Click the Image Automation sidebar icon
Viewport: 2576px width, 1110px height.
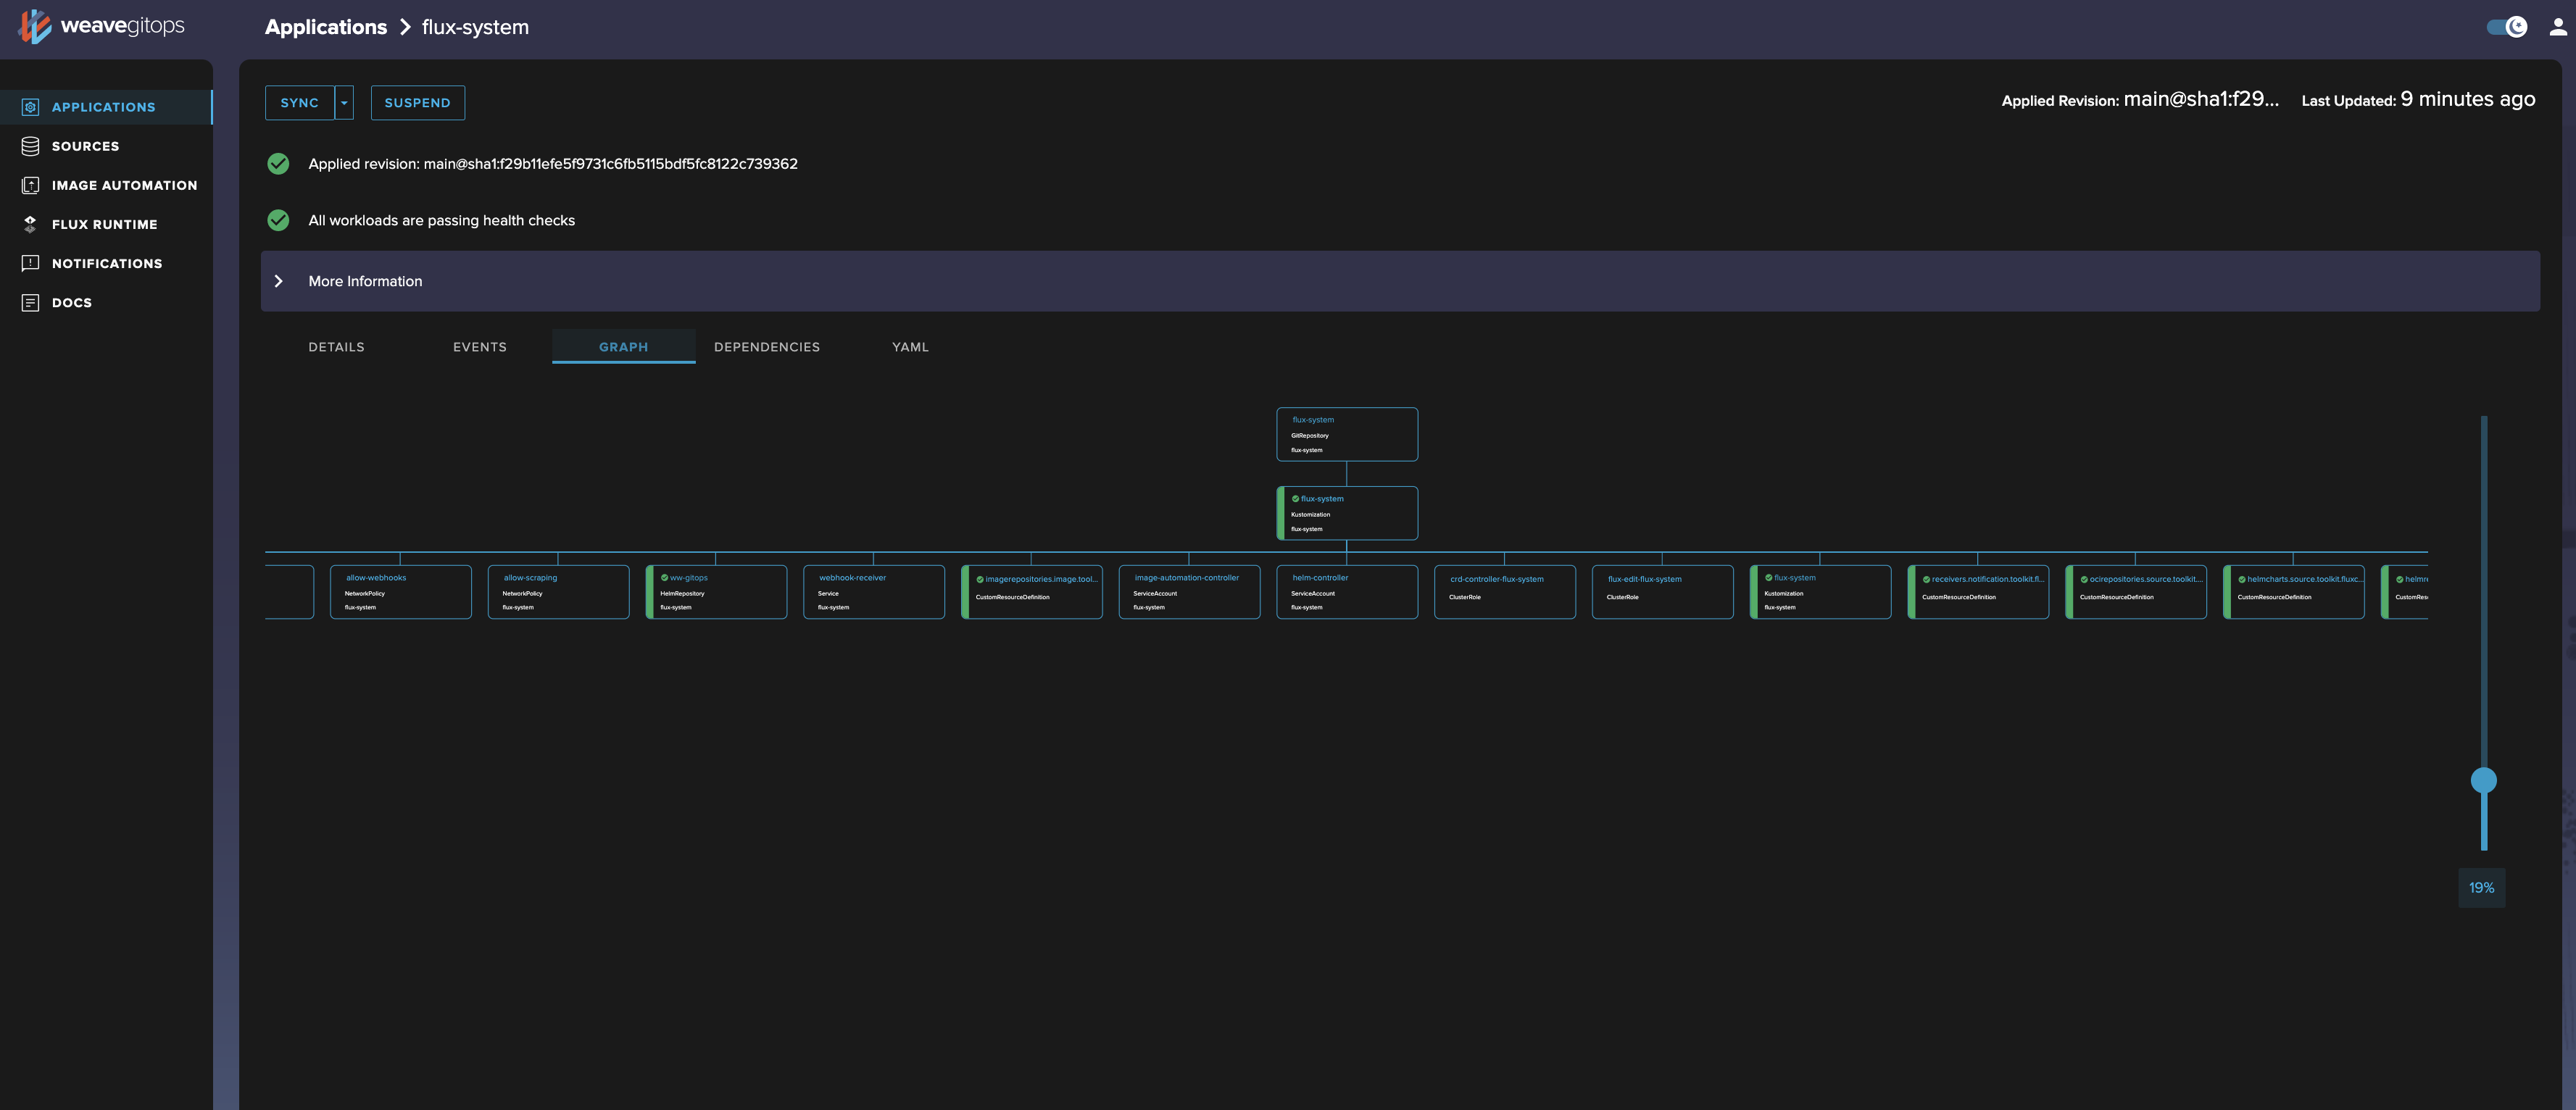pos(30,185)
